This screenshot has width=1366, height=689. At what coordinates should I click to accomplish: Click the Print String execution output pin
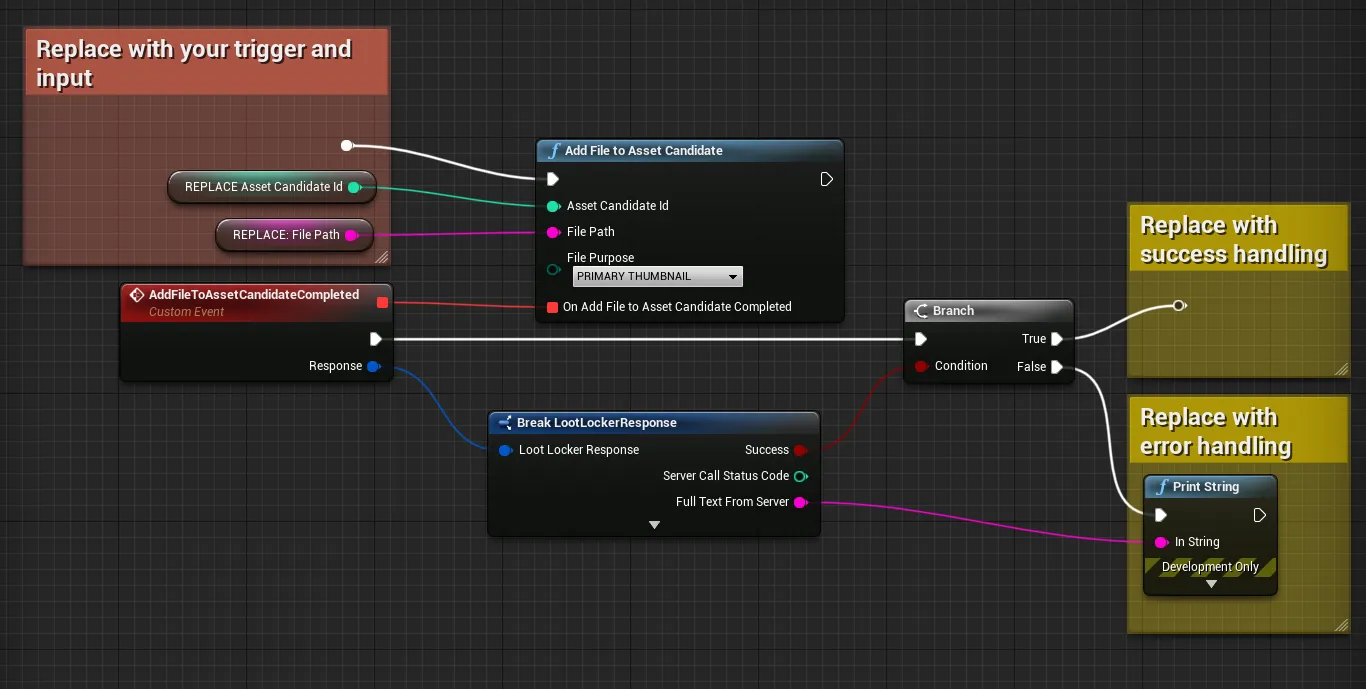coord(1259,515)
